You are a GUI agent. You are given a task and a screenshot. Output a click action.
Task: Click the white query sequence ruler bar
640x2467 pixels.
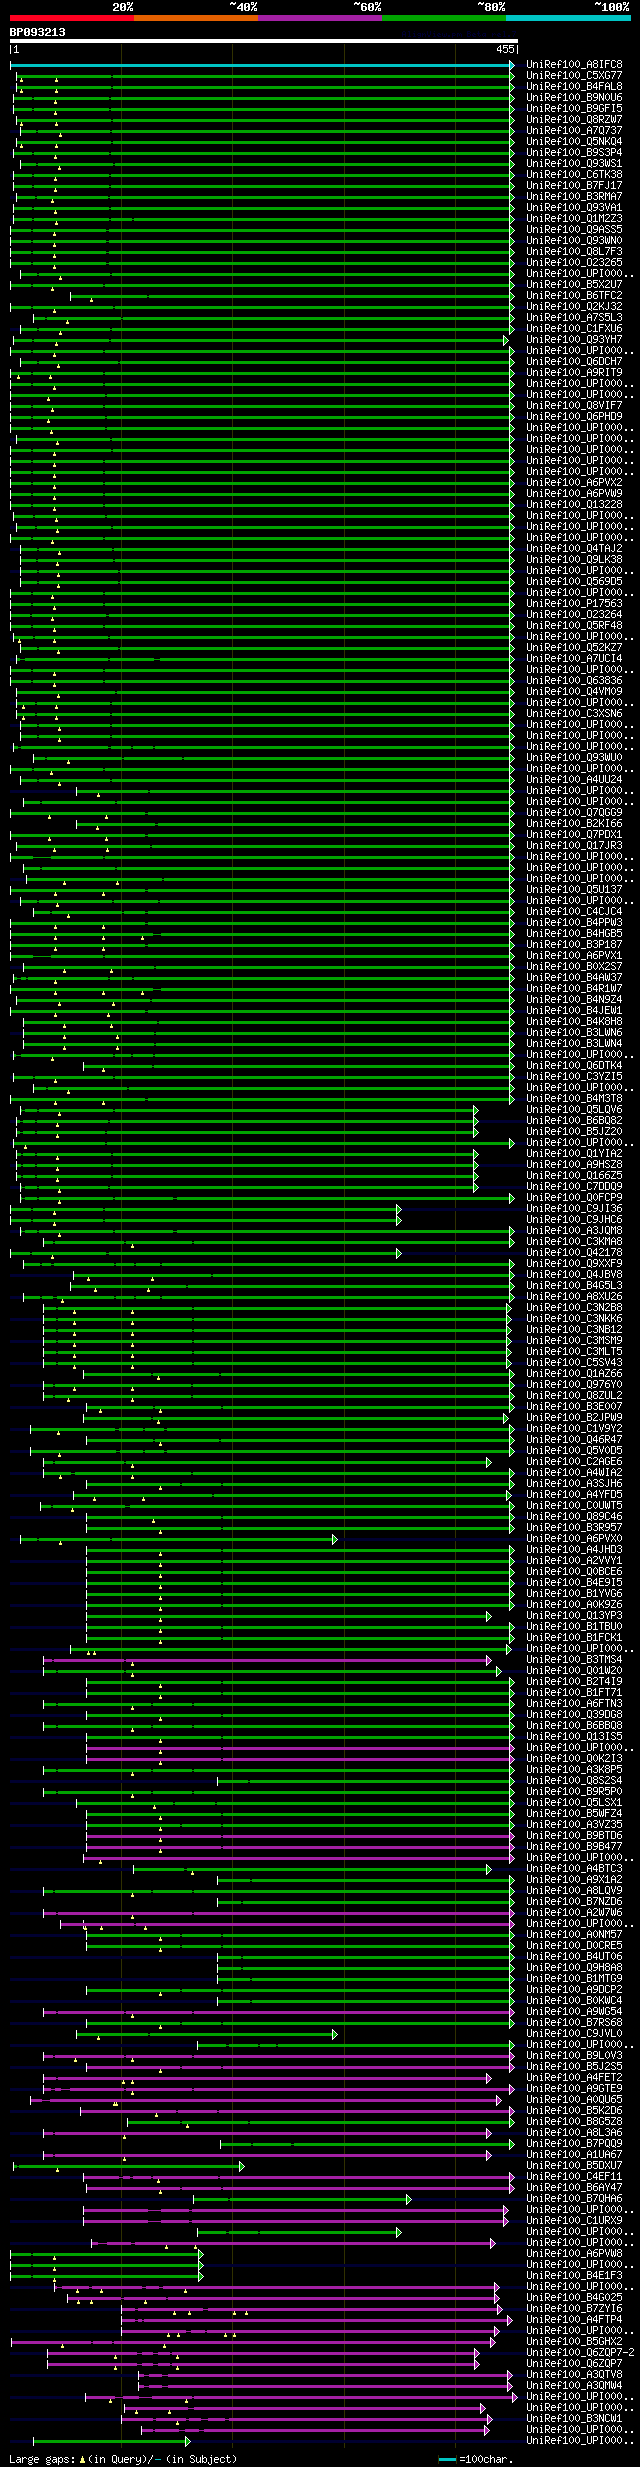coord(263,42)
